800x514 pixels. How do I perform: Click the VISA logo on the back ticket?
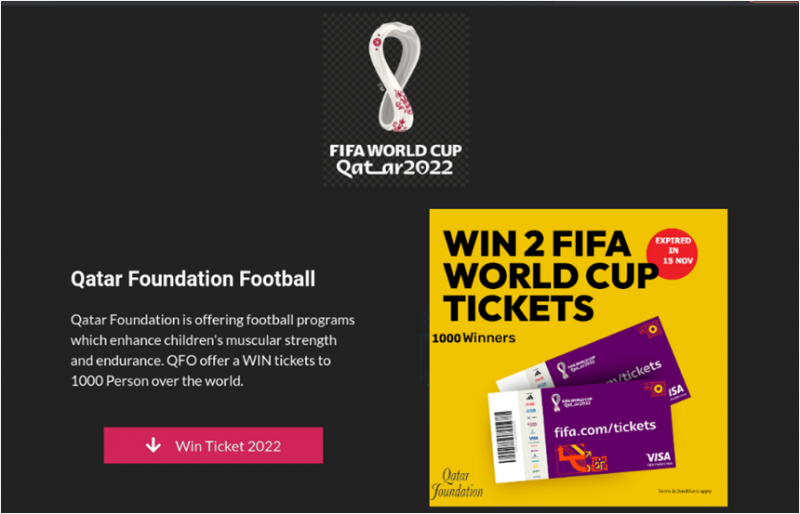click(676, 389)
